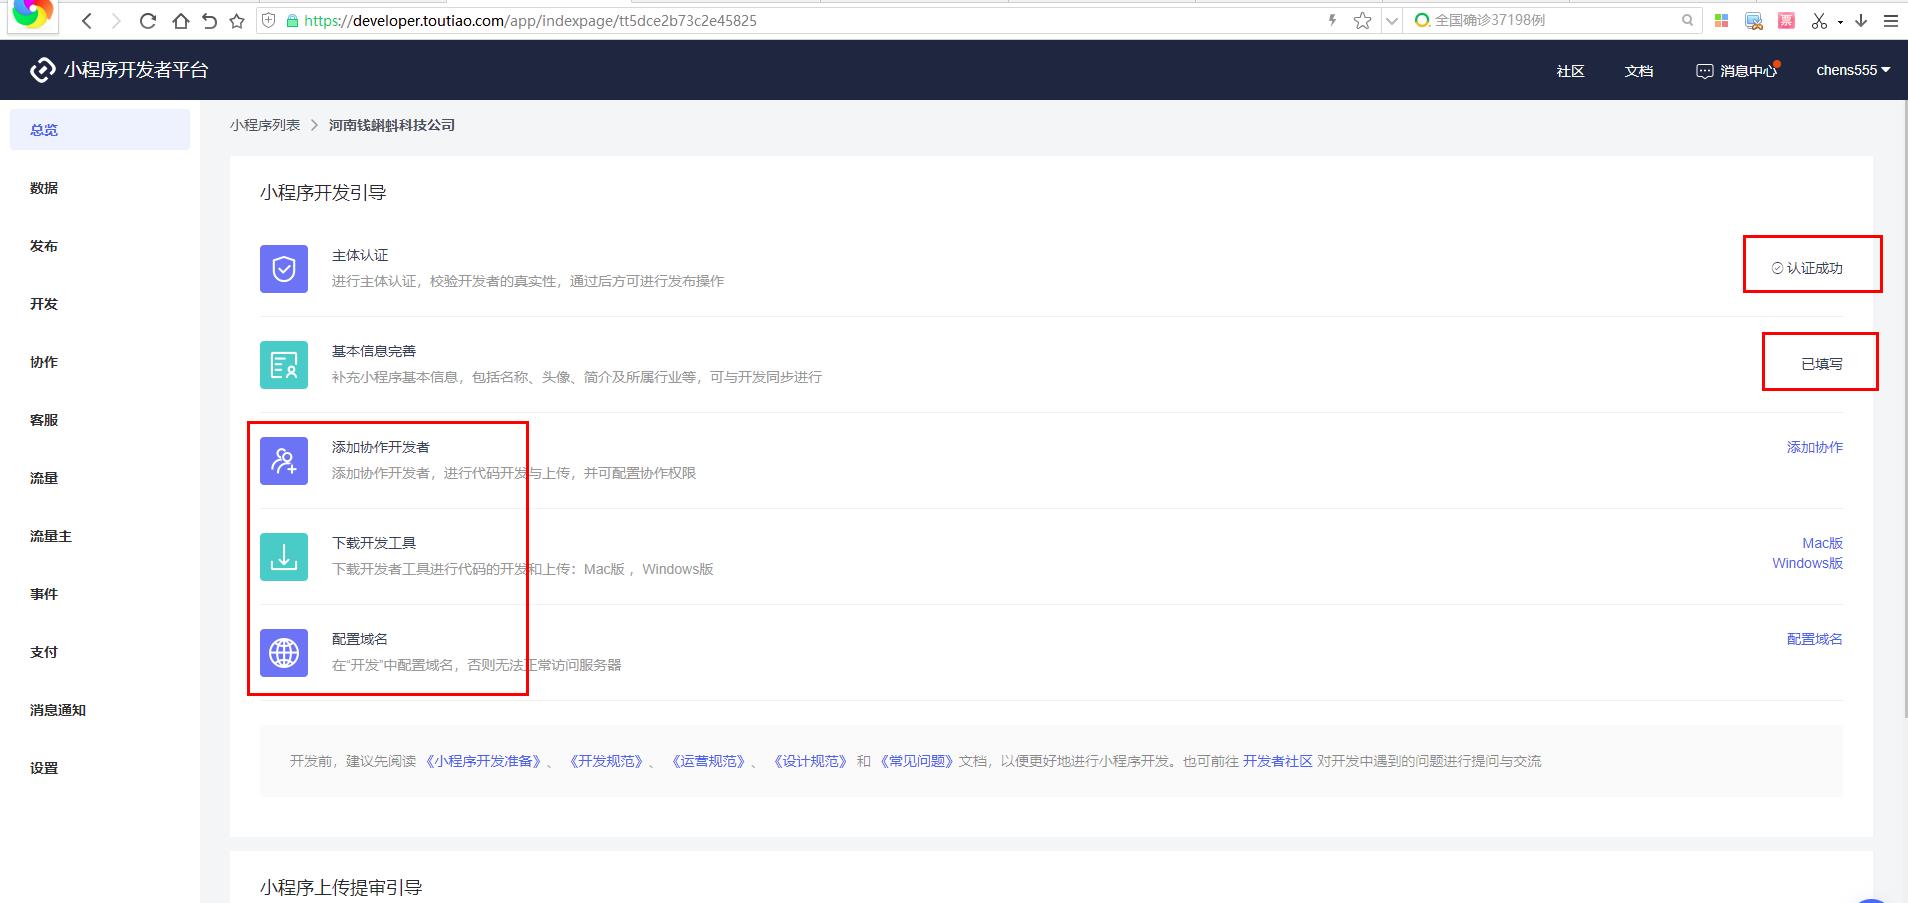Open the 《常见问题》 document link

pos(915,761)
